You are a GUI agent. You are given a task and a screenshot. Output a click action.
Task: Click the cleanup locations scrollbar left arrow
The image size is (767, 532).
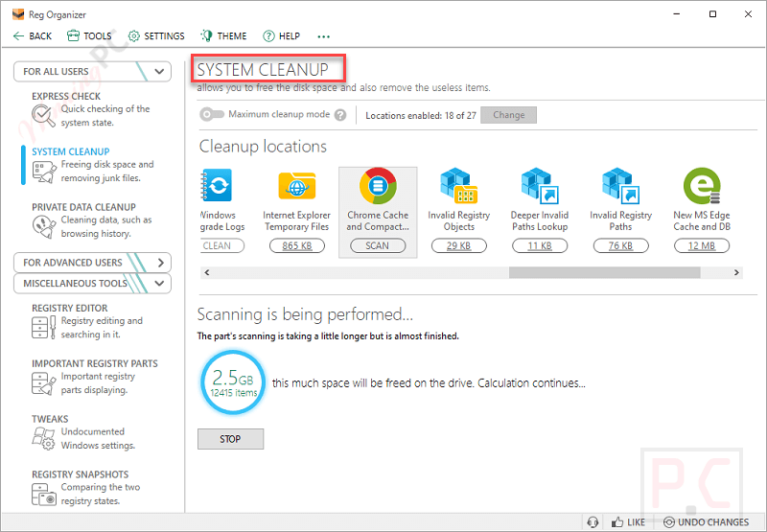pyautogui.click(x=207, y=272)
